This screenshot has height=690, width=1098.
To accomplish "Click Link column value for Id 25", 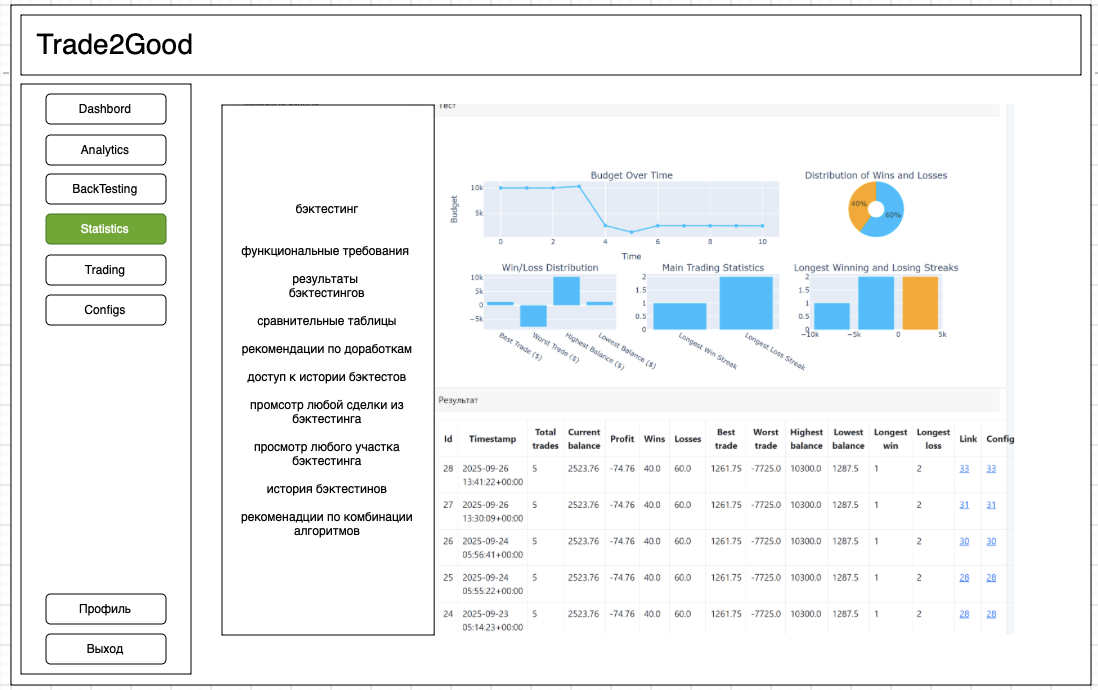I will tap(964, 577).
